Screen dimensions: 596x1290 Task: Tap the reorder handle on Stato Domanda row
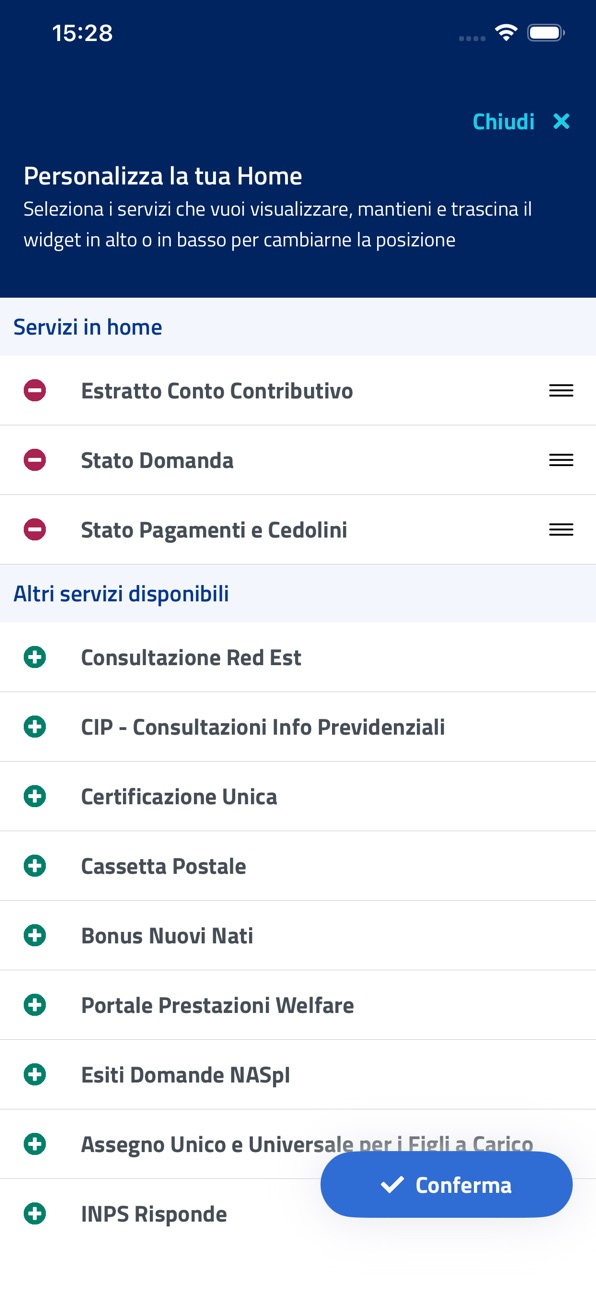tap(561, 460)
